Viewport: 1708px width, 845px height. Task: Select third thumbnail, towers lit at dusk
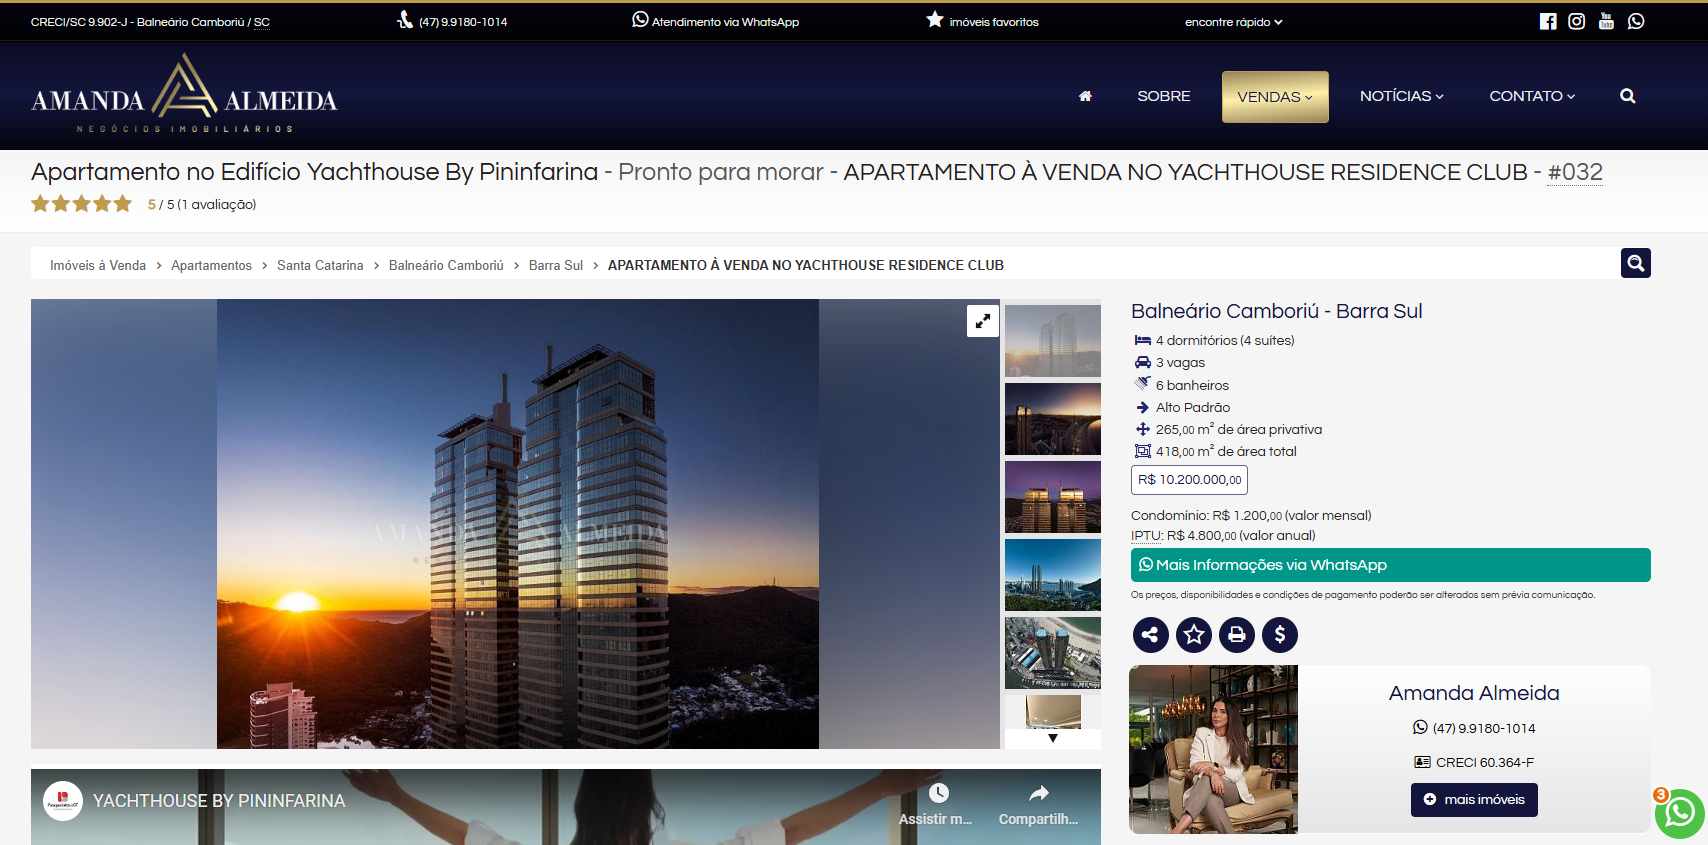[x=1053, y=497]
